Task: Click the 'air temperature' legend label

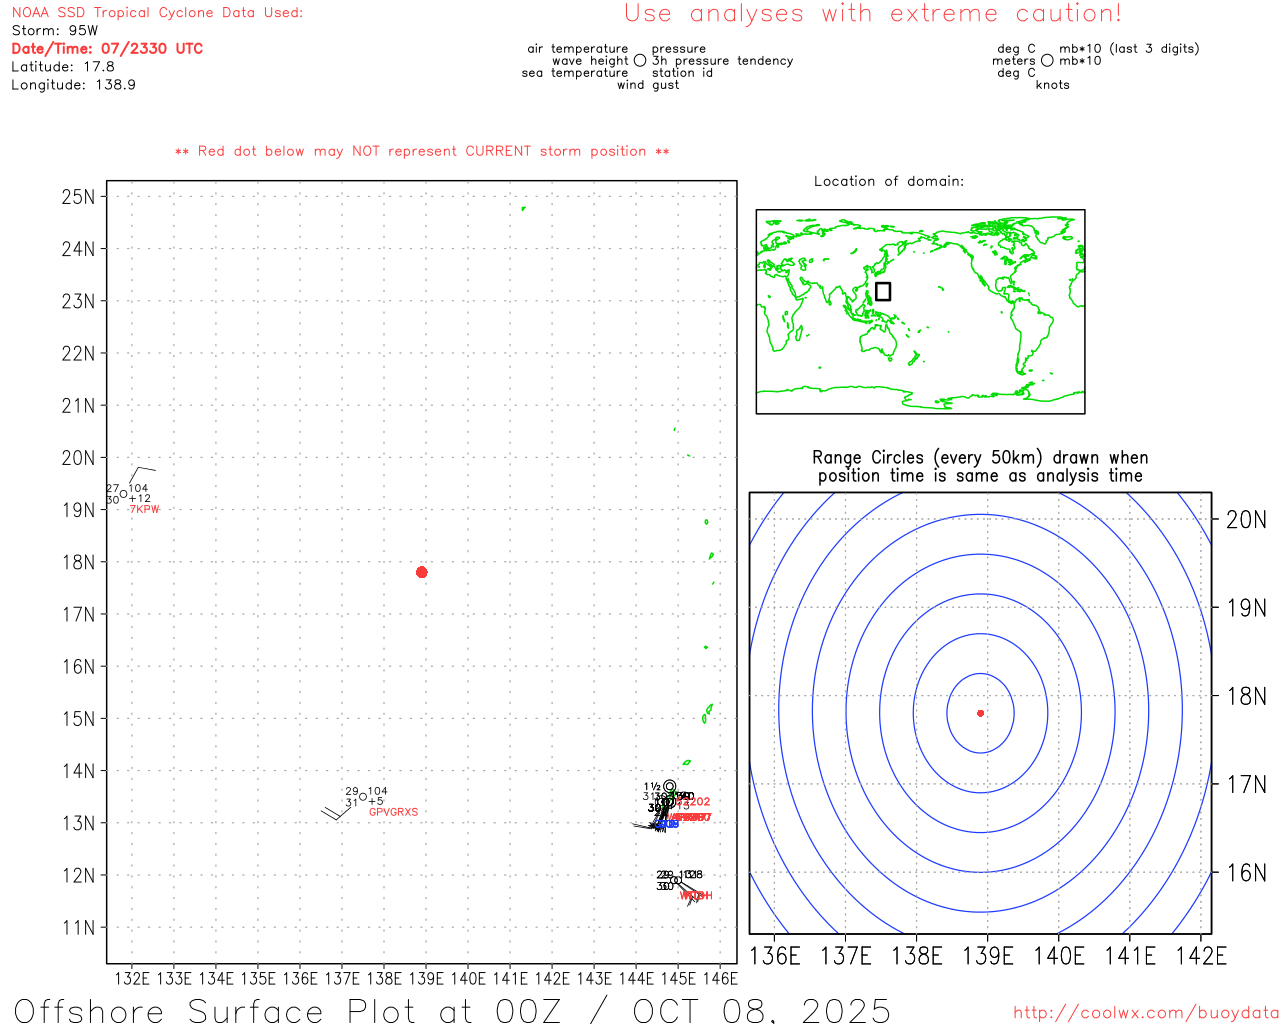Action: pyautogui.click(x=578, y=49)
